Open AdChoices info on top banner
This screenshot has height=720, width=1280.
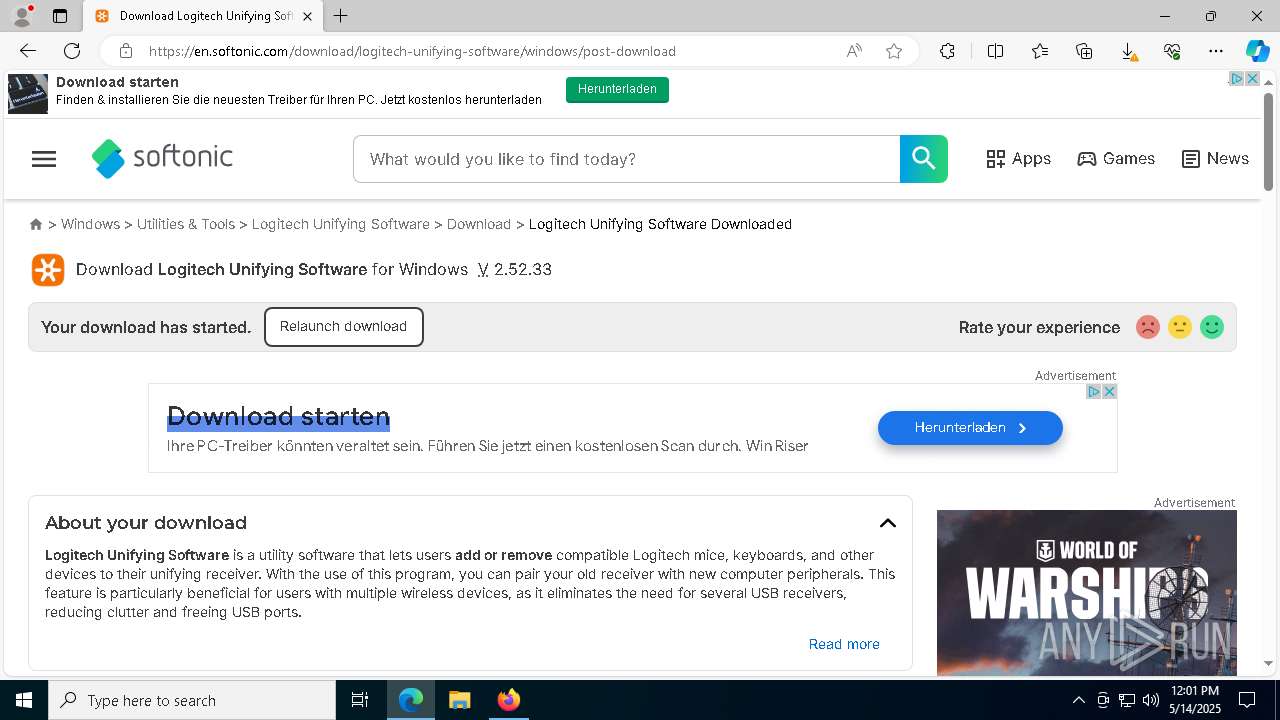(x=1237, y=78)
